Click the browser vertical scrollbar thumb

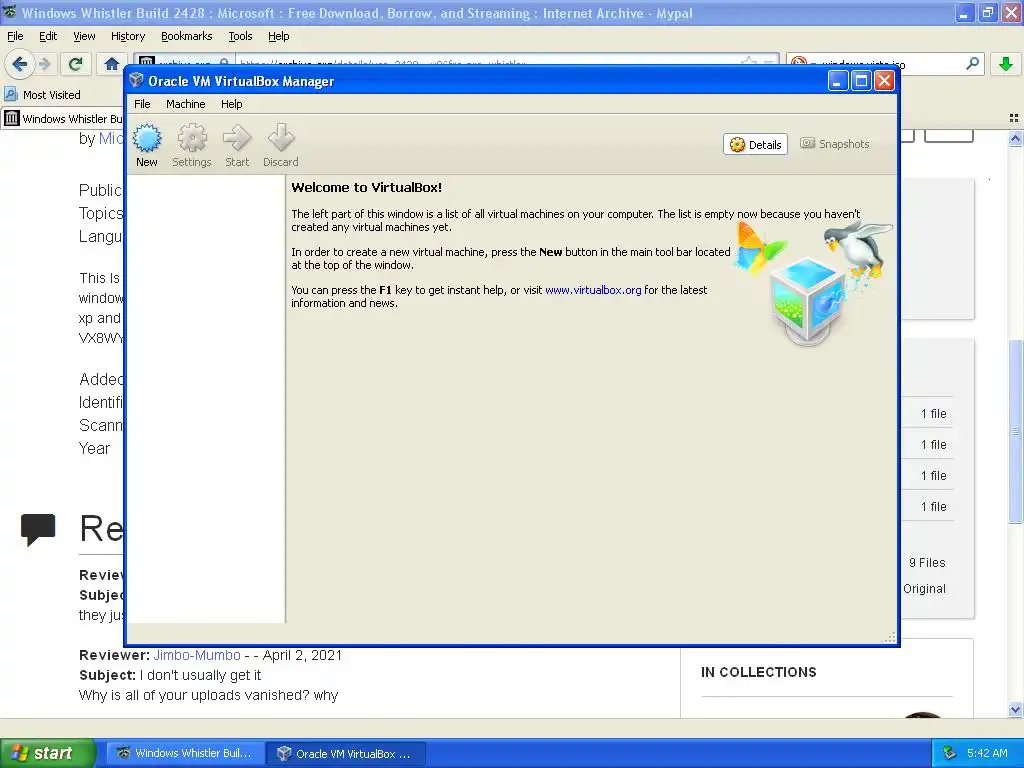point(1015,431)
